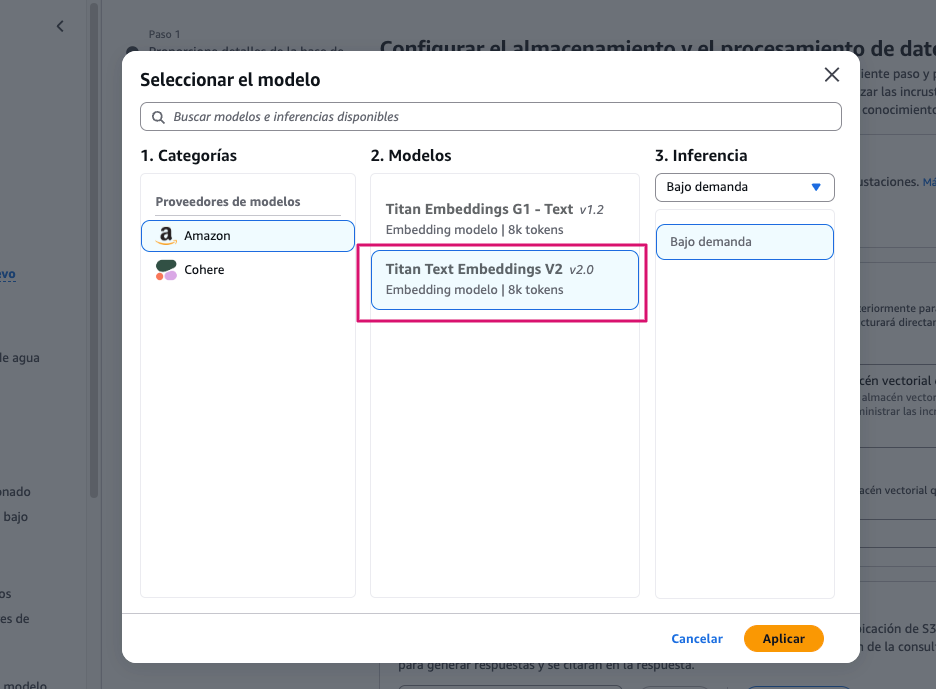Select the Cohere provider

pos(248,270)
